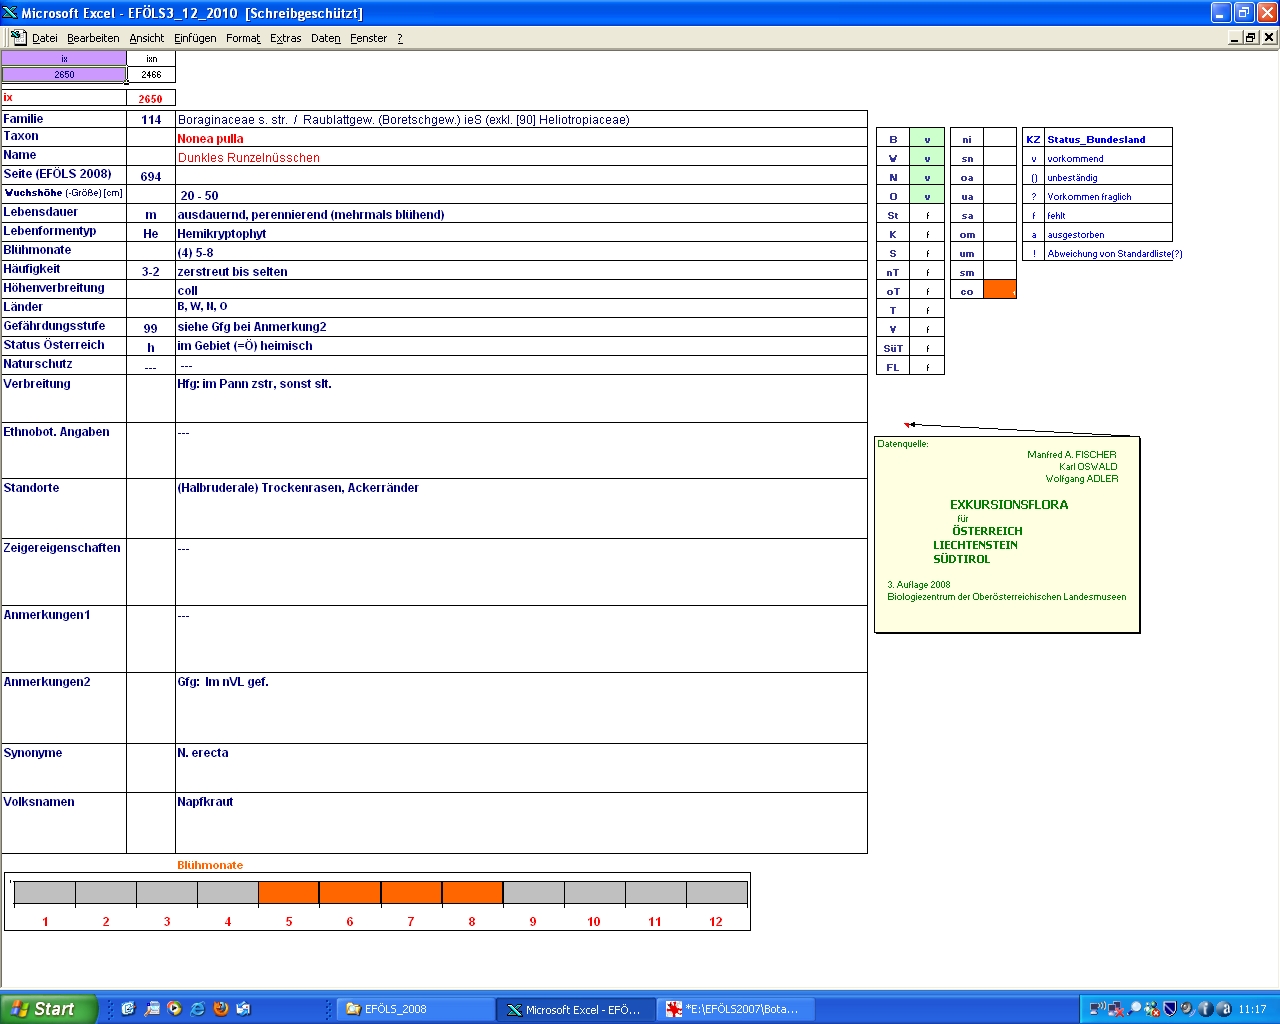Click the Excel logo in the title bar
This screenshot has width=1280, height=1024.
click(x=10, y=12)
